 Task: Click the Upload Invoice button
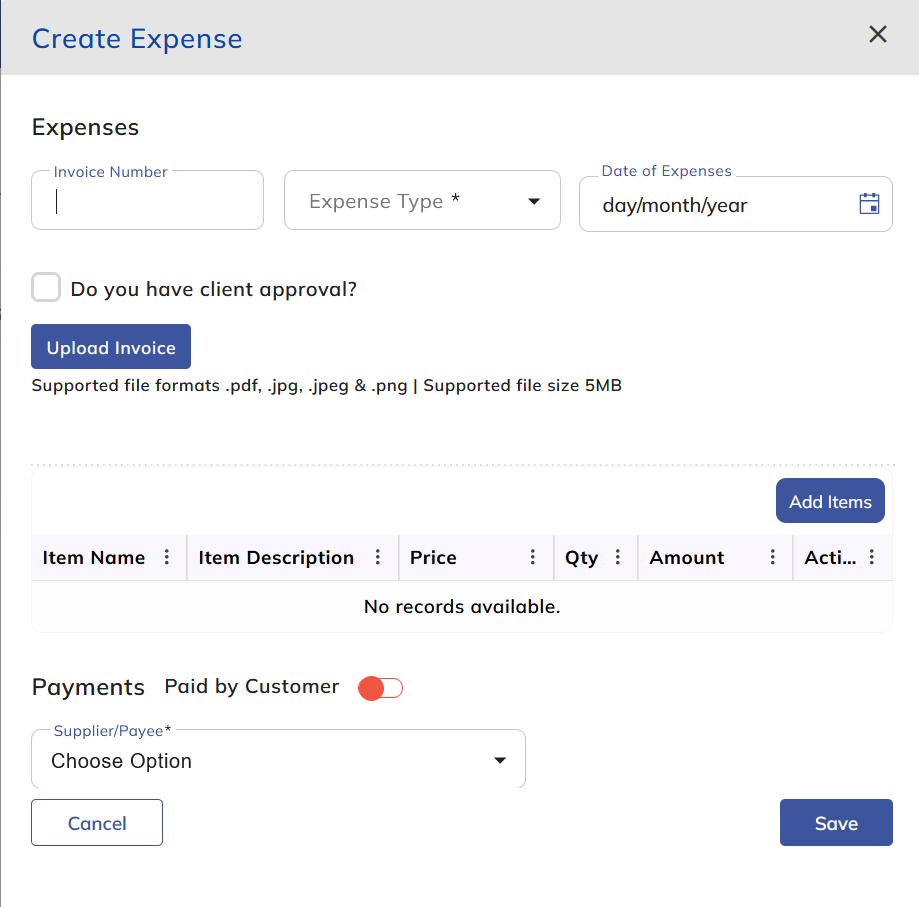[x=111, y=348]
